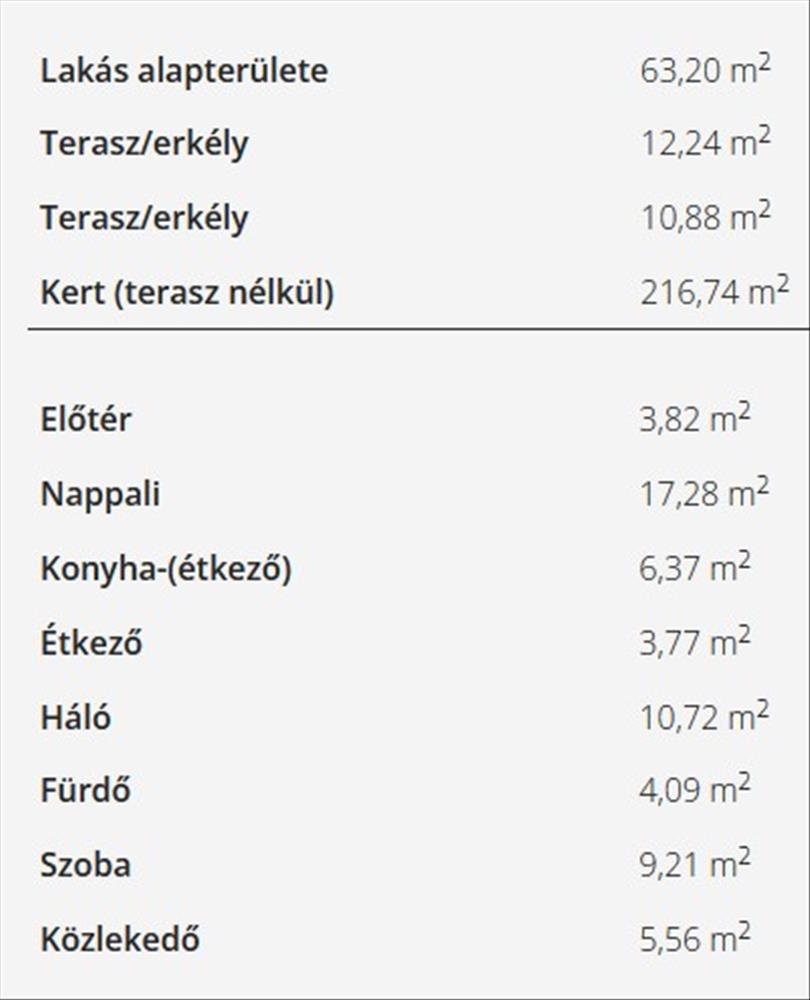Click the 'Konyha-(étkező)' label
810x1000 pixels.
(x=166, y=569)
